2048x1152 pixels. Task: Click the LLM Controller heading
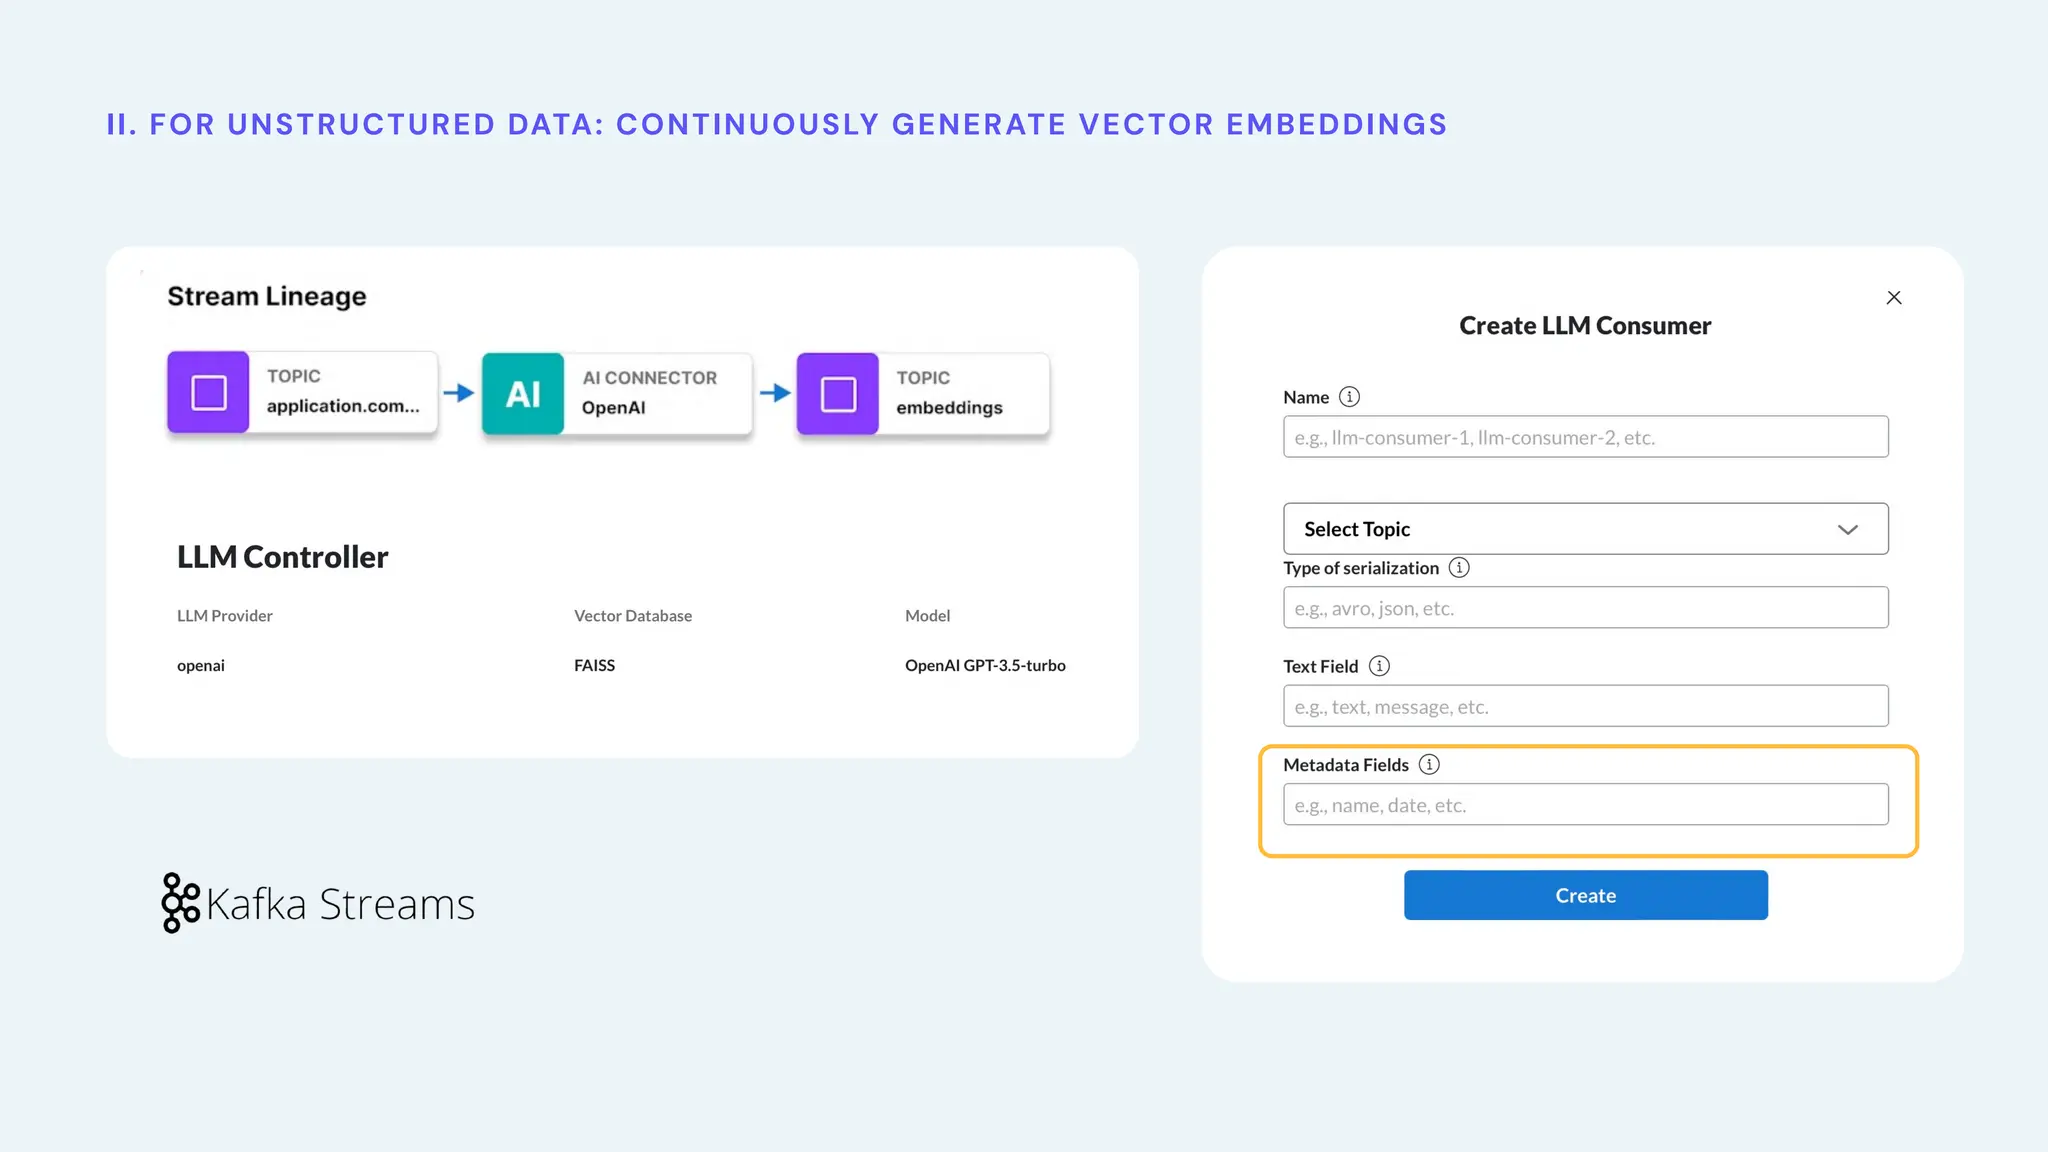(283, 557)
